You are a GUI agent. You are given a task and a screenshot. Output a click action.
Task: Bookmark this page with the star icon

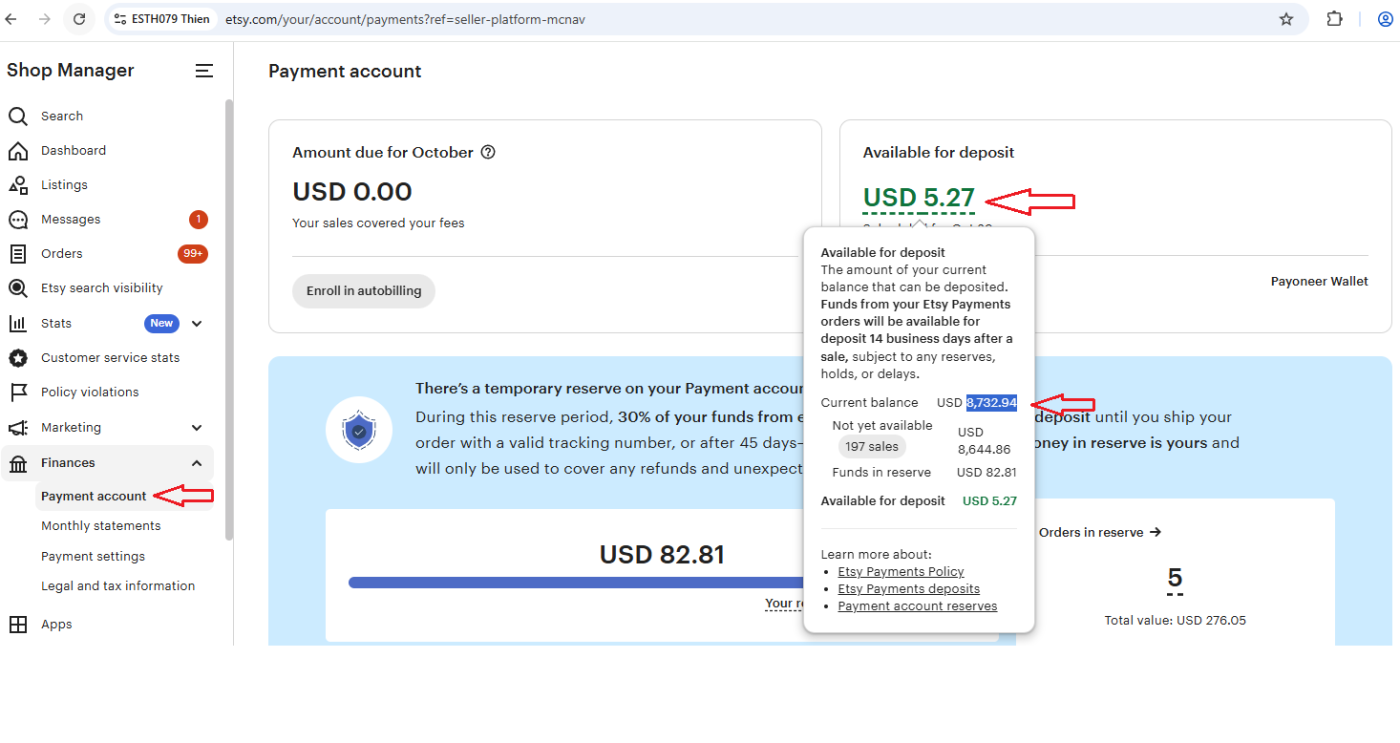tap(1286, 19)
